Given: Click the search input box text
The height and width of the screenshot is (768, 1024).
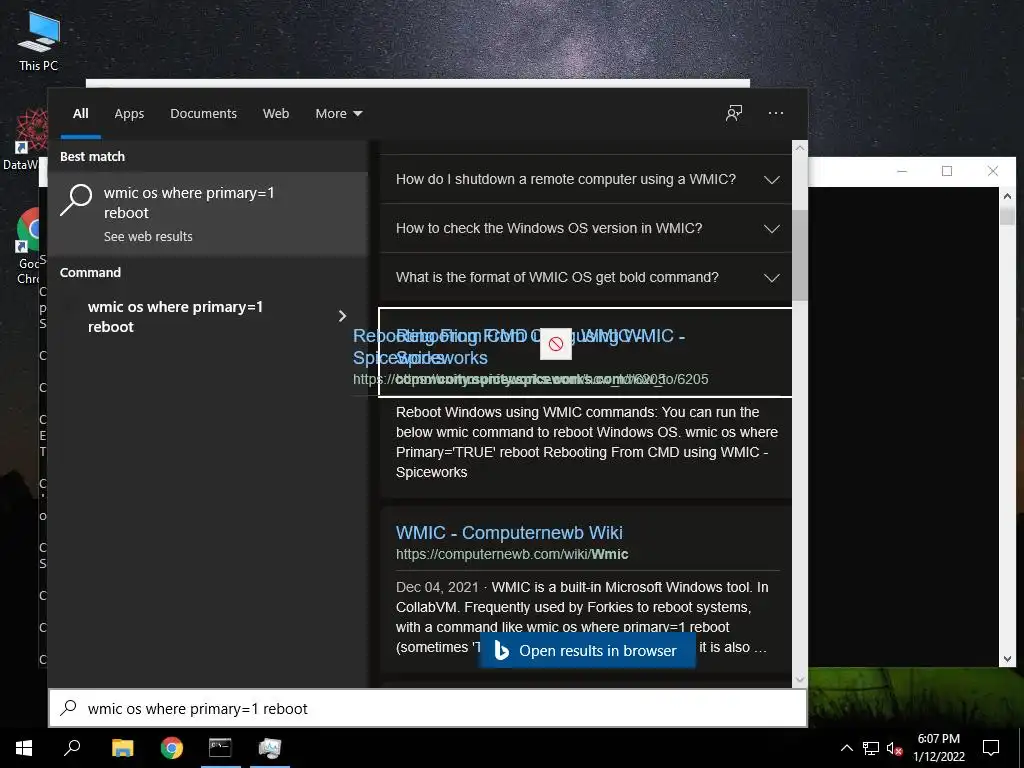Looking at the screenshot, I should (197, 709).
